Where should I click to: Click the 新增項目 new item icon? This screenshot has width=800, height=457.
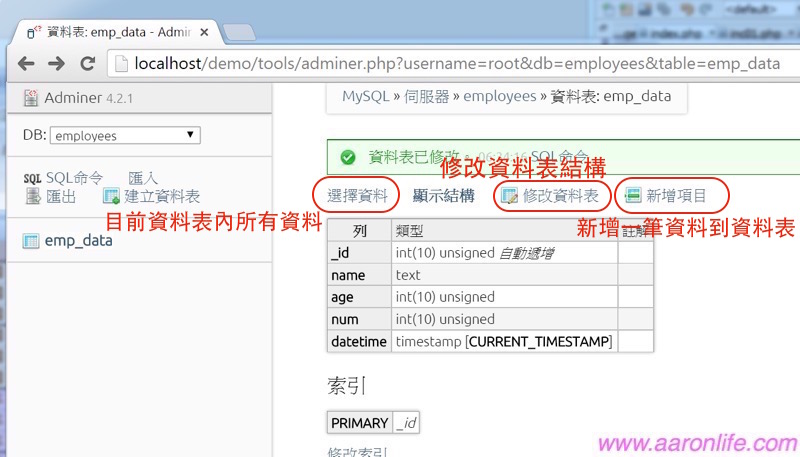[x=633, y=195]
